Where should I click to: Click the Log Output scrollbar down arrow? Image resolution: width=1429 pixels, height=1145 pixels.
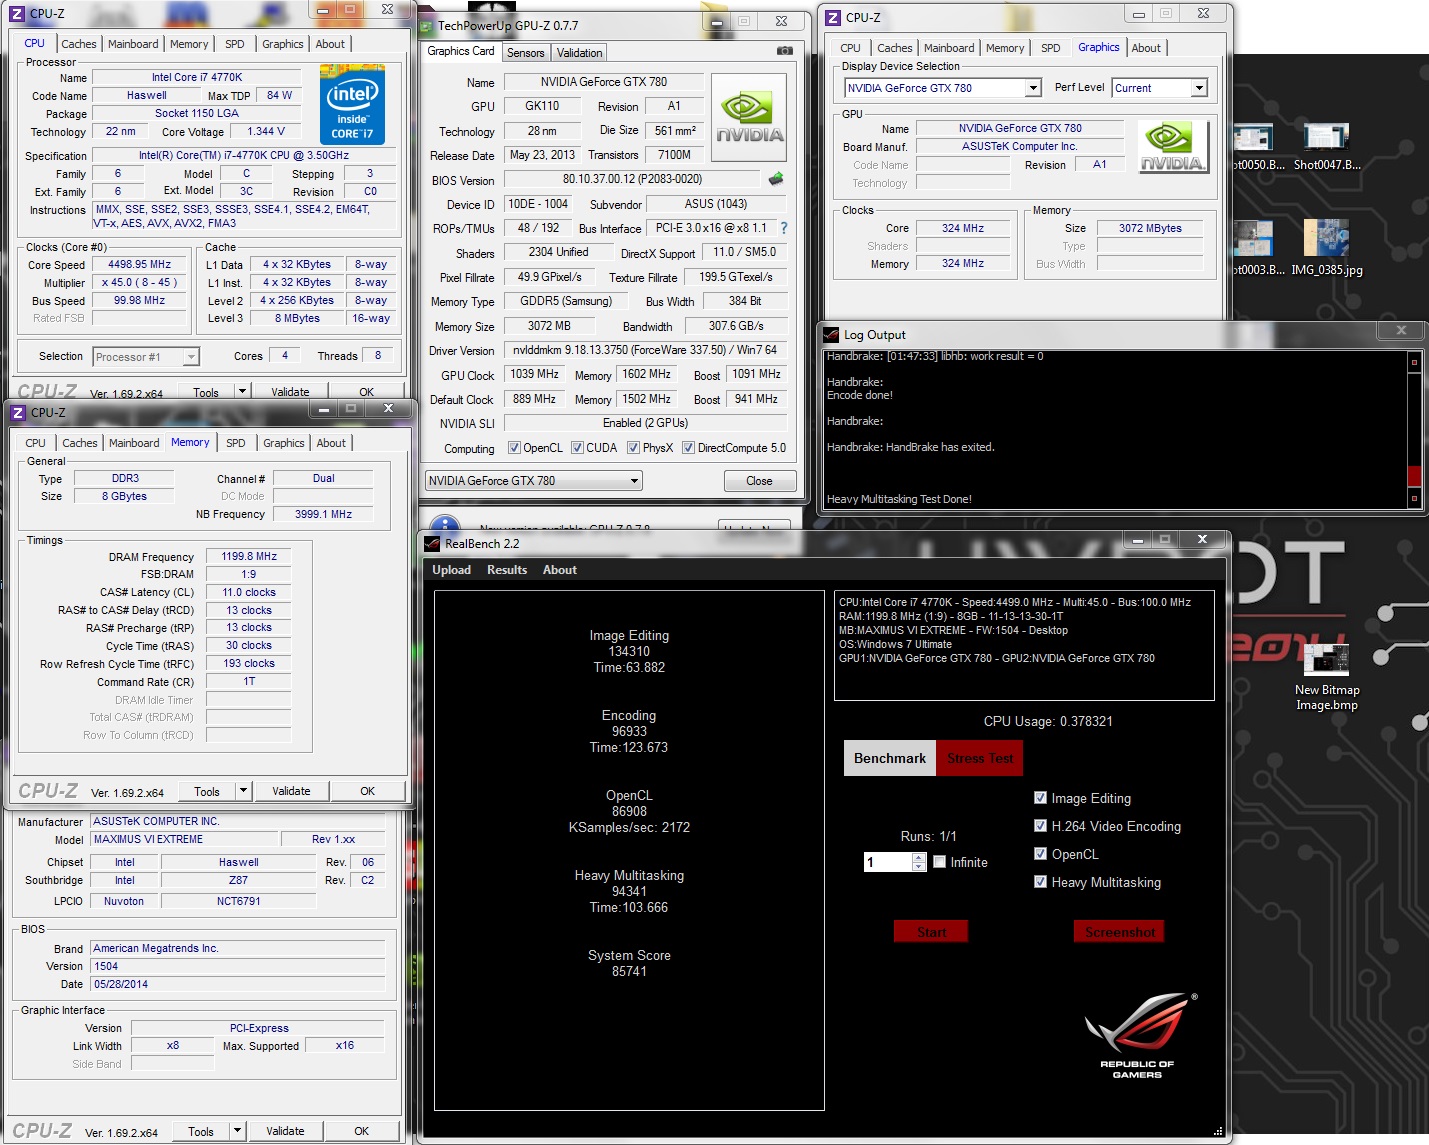pyautogui.click(x=1414, y=498)
